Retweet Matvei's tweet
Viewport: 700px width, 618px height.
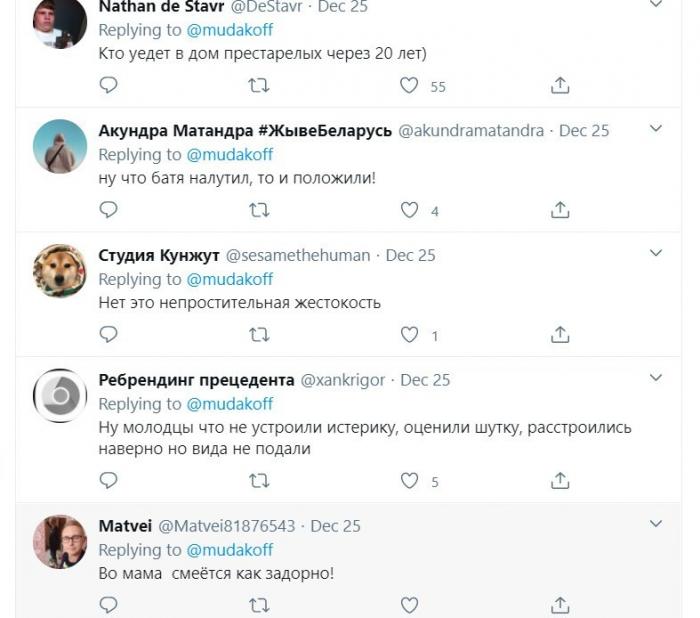click(258, 605)
